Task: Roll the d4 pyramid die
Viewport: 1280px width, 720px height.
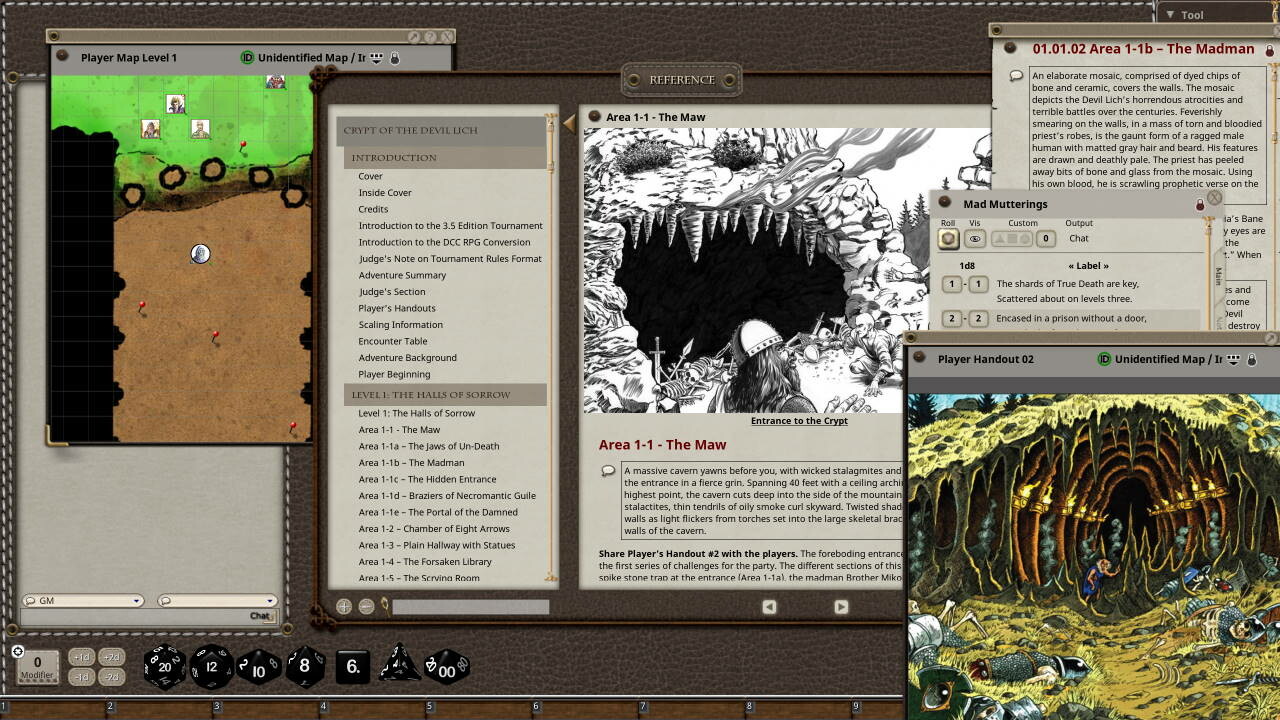Action: pyautogui.click(x=400, y=665)
